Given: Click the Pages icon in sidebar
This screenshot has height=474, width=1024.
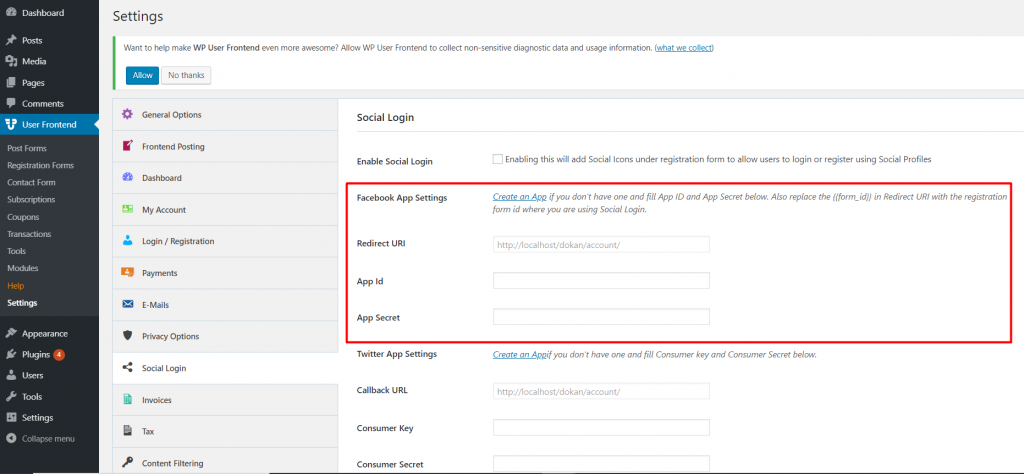Looking at the screenshot, I should pyautogui.click(x=10, y=83).
